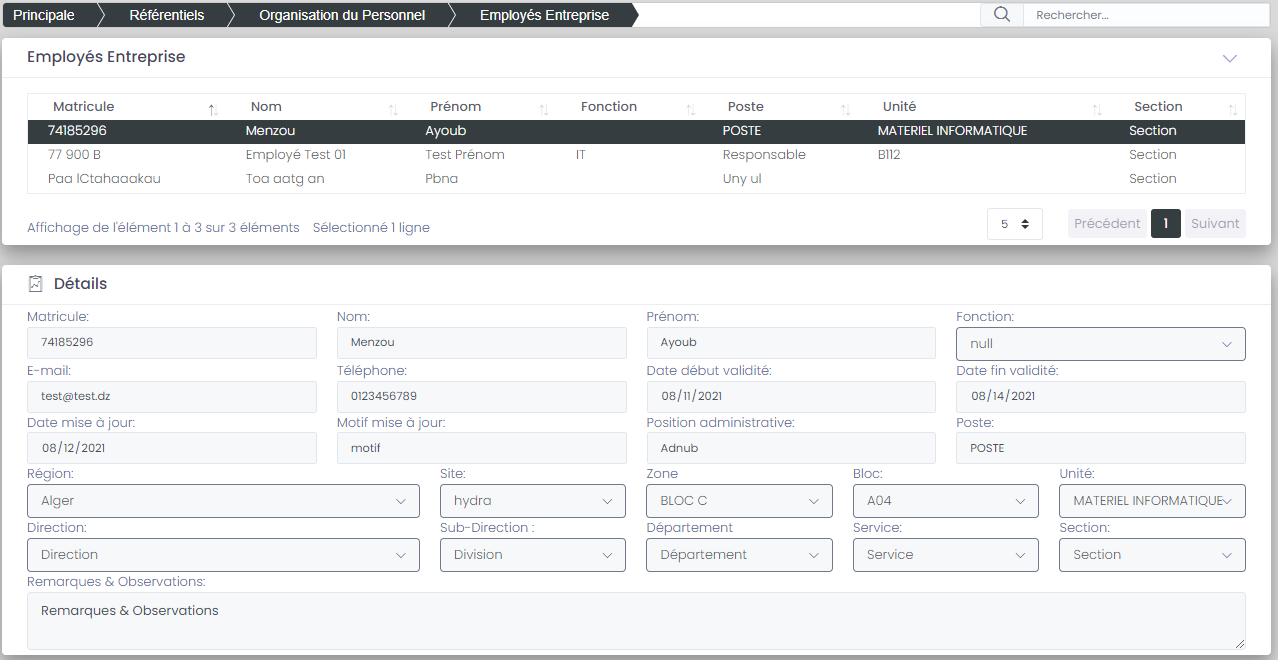Click the Précédent pagination button

(x=1107, y=224)
